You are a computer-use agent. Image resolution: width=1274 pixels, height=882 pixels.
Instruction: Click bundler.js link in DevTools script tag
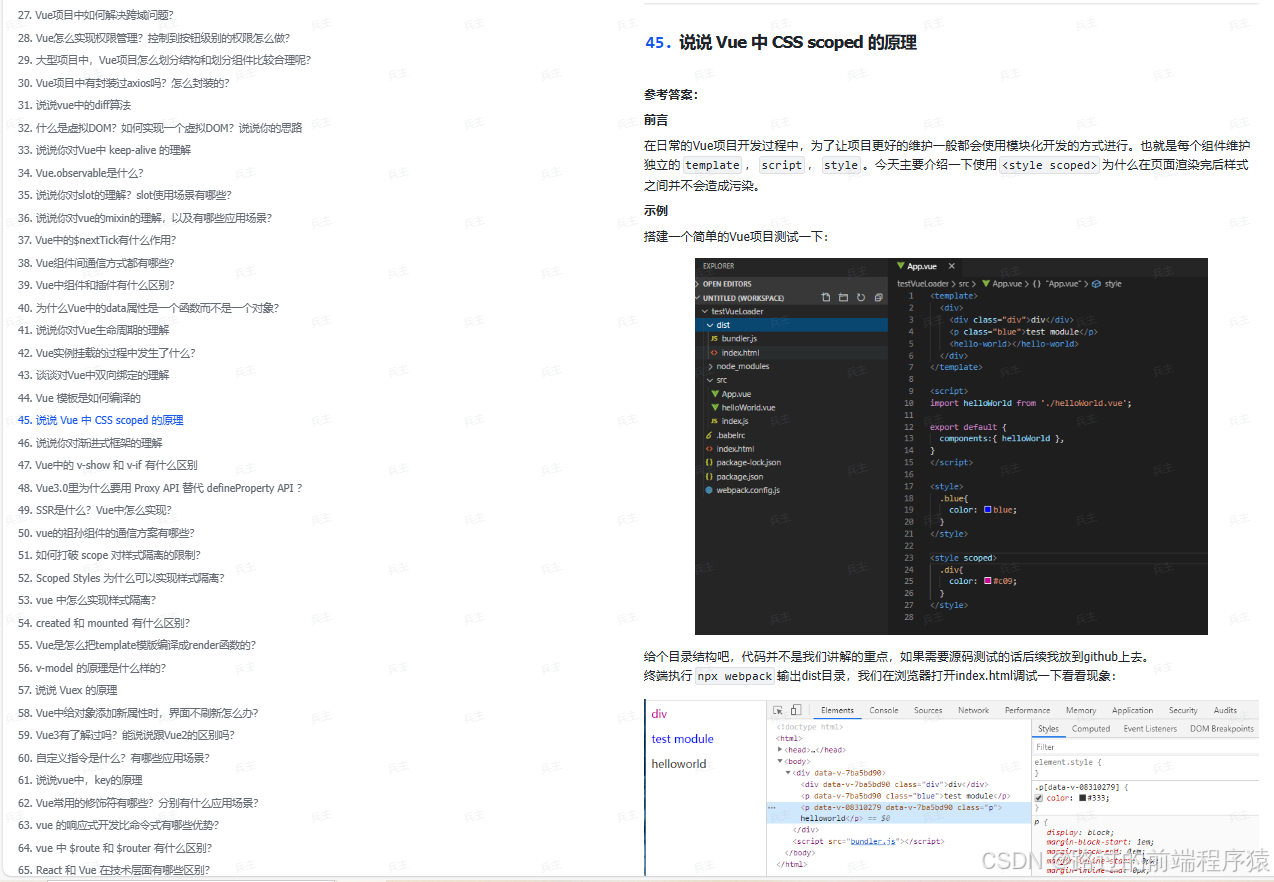873,841
